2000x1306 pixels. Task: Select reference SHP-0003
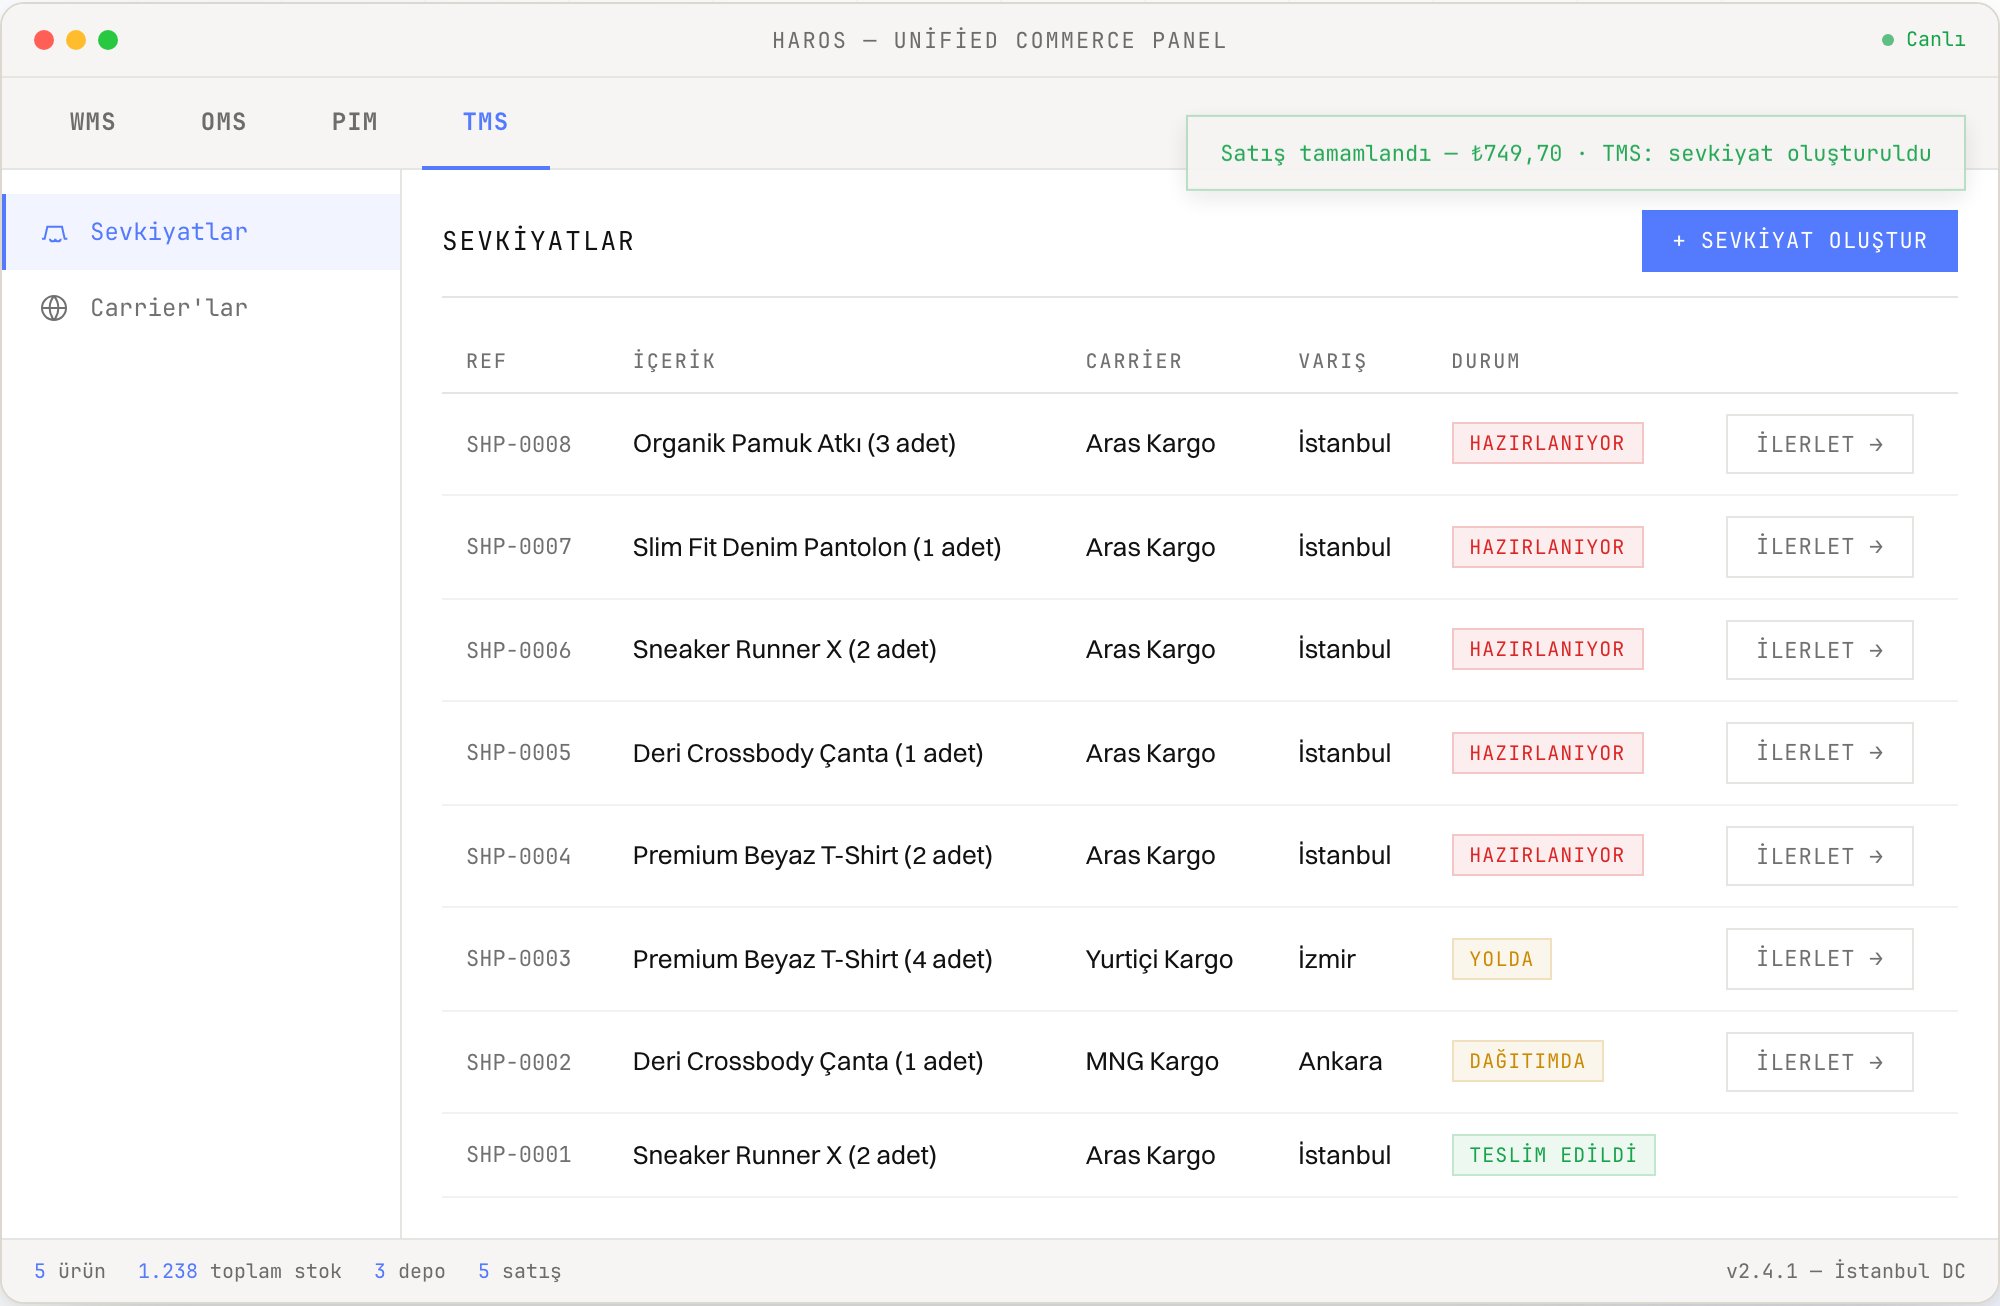tap(519, 959)
